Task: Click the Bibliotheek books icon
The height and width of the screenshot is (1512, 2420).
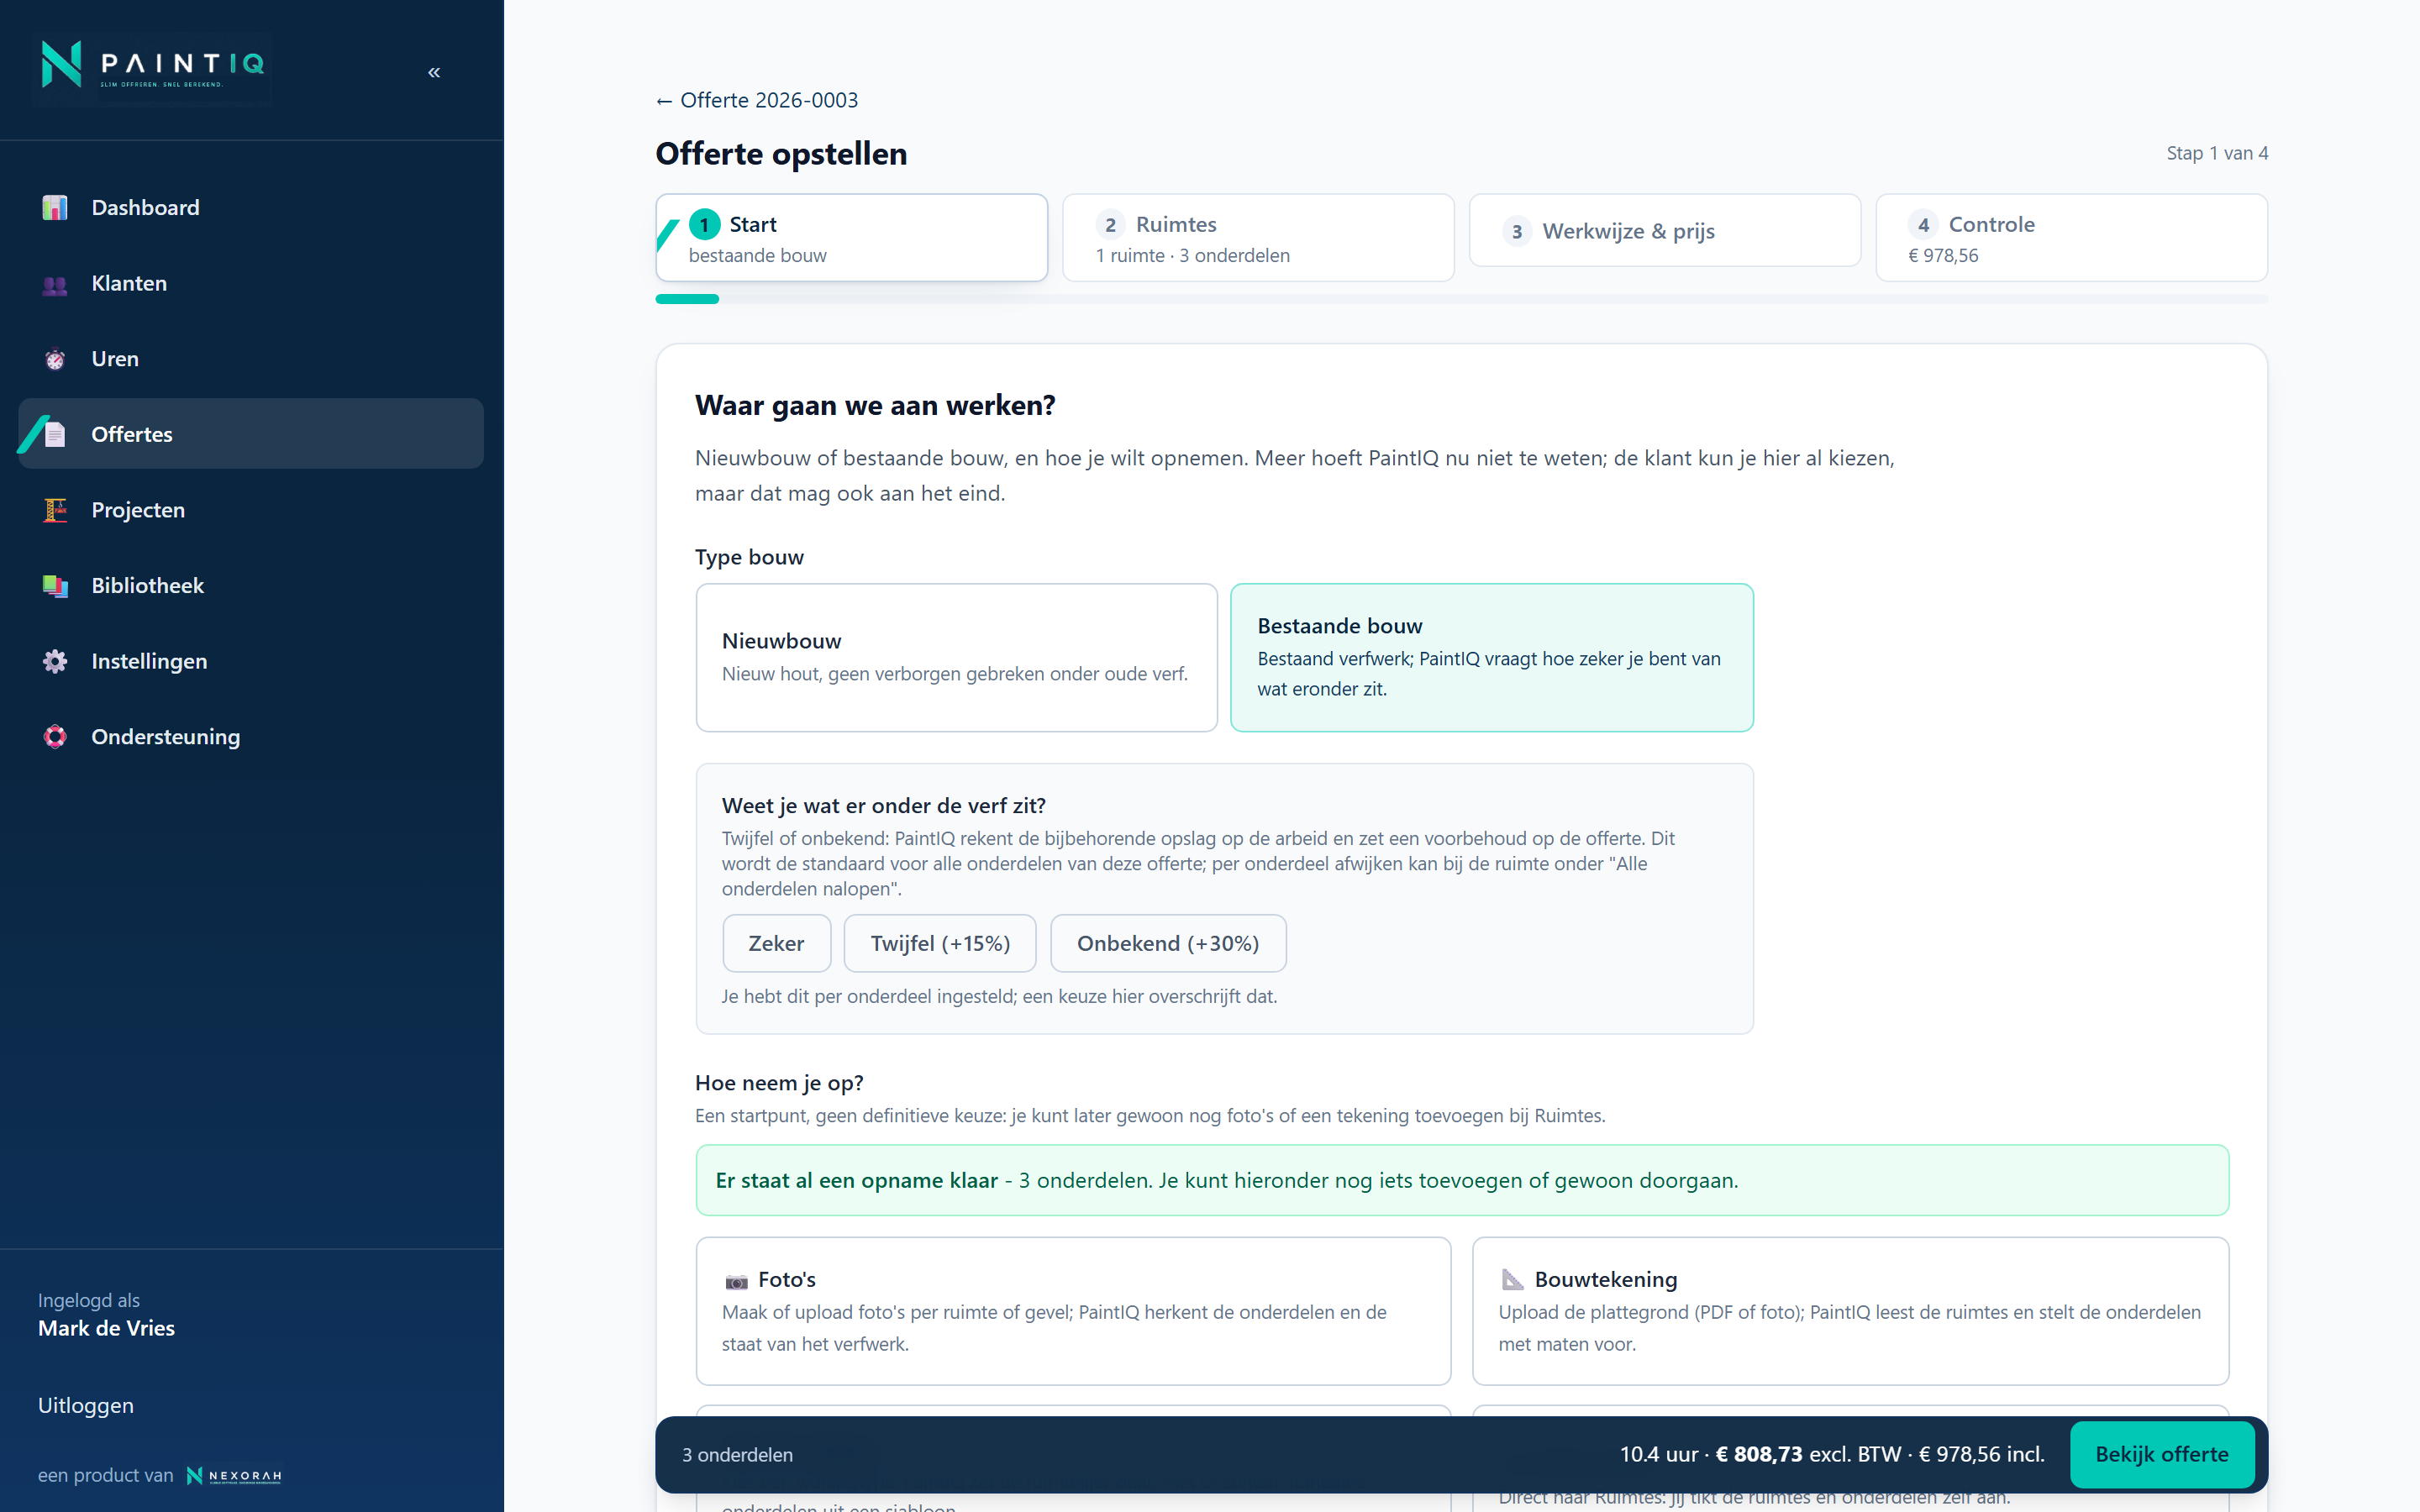Action: point(55,586)
